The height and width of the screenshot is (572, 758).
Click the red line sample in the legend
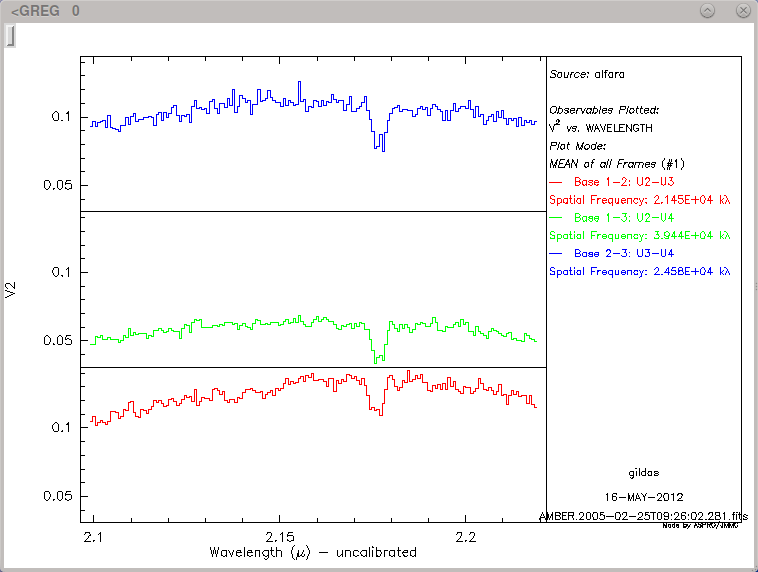click(x=555, y=182)
